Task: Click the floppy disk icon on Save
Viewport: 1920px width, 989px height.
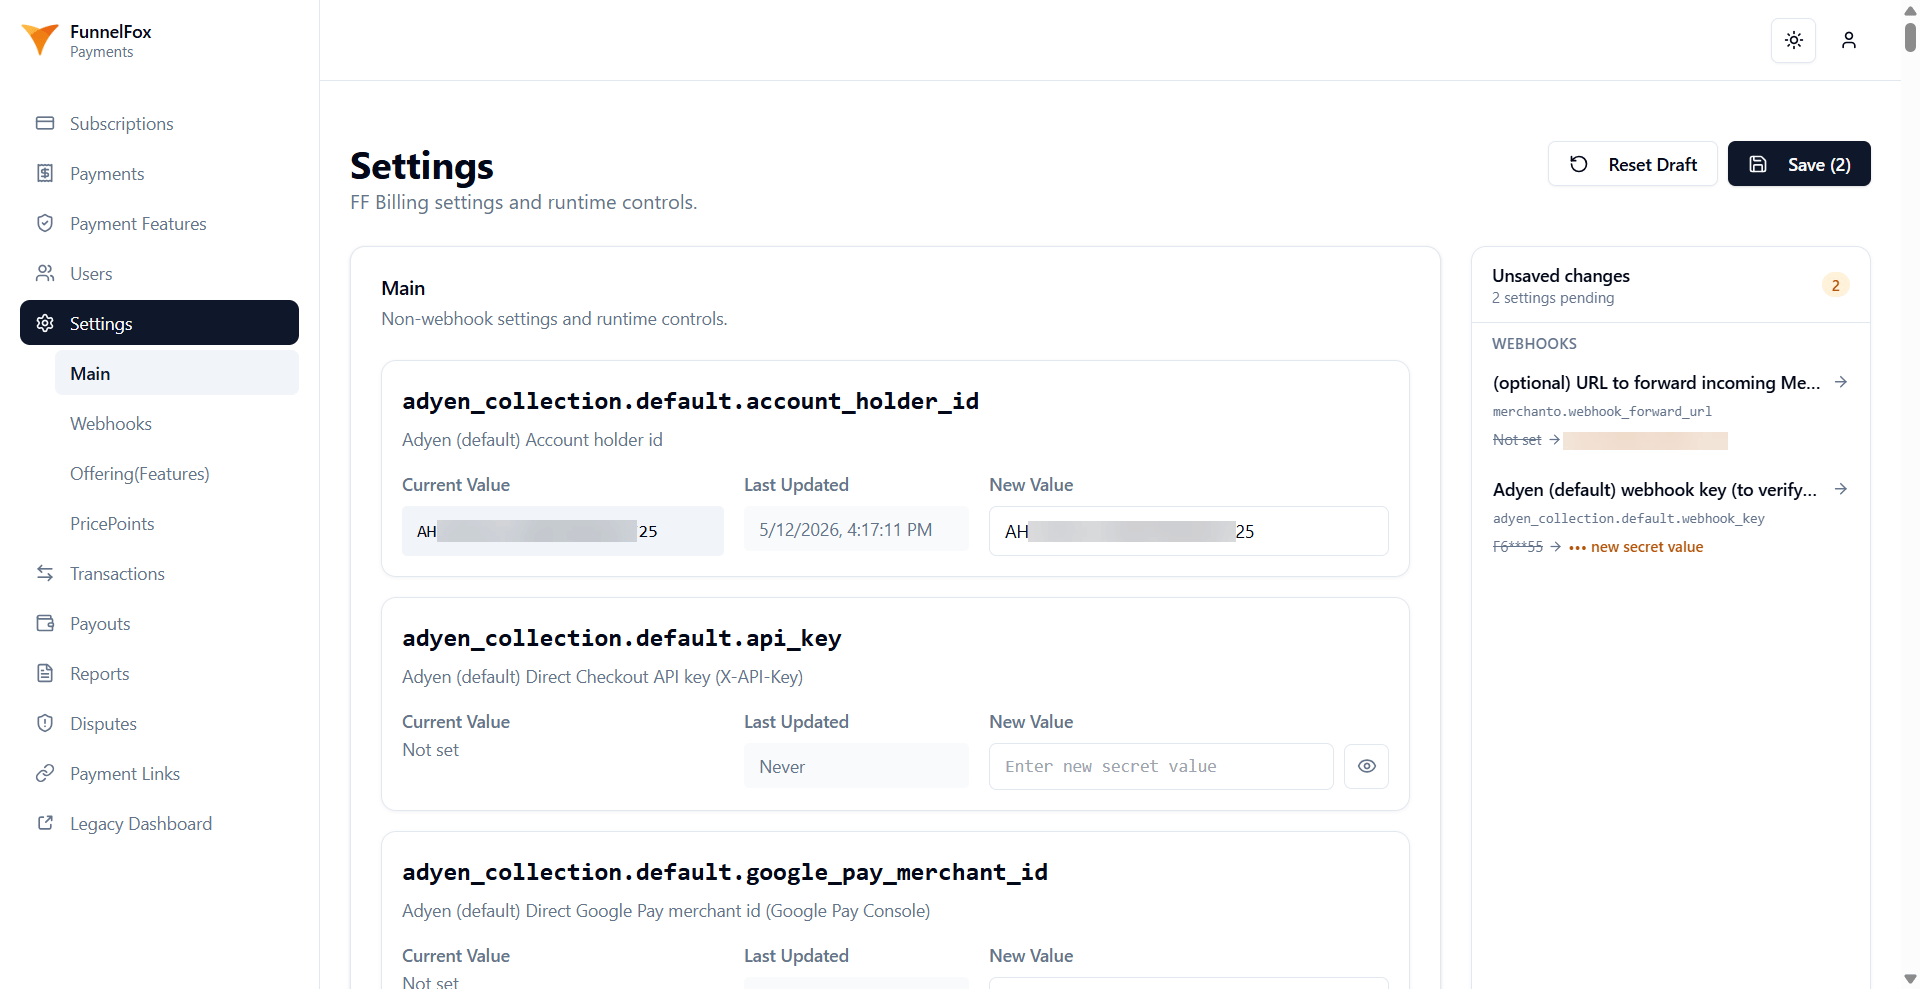Action: click(1758, 164)
